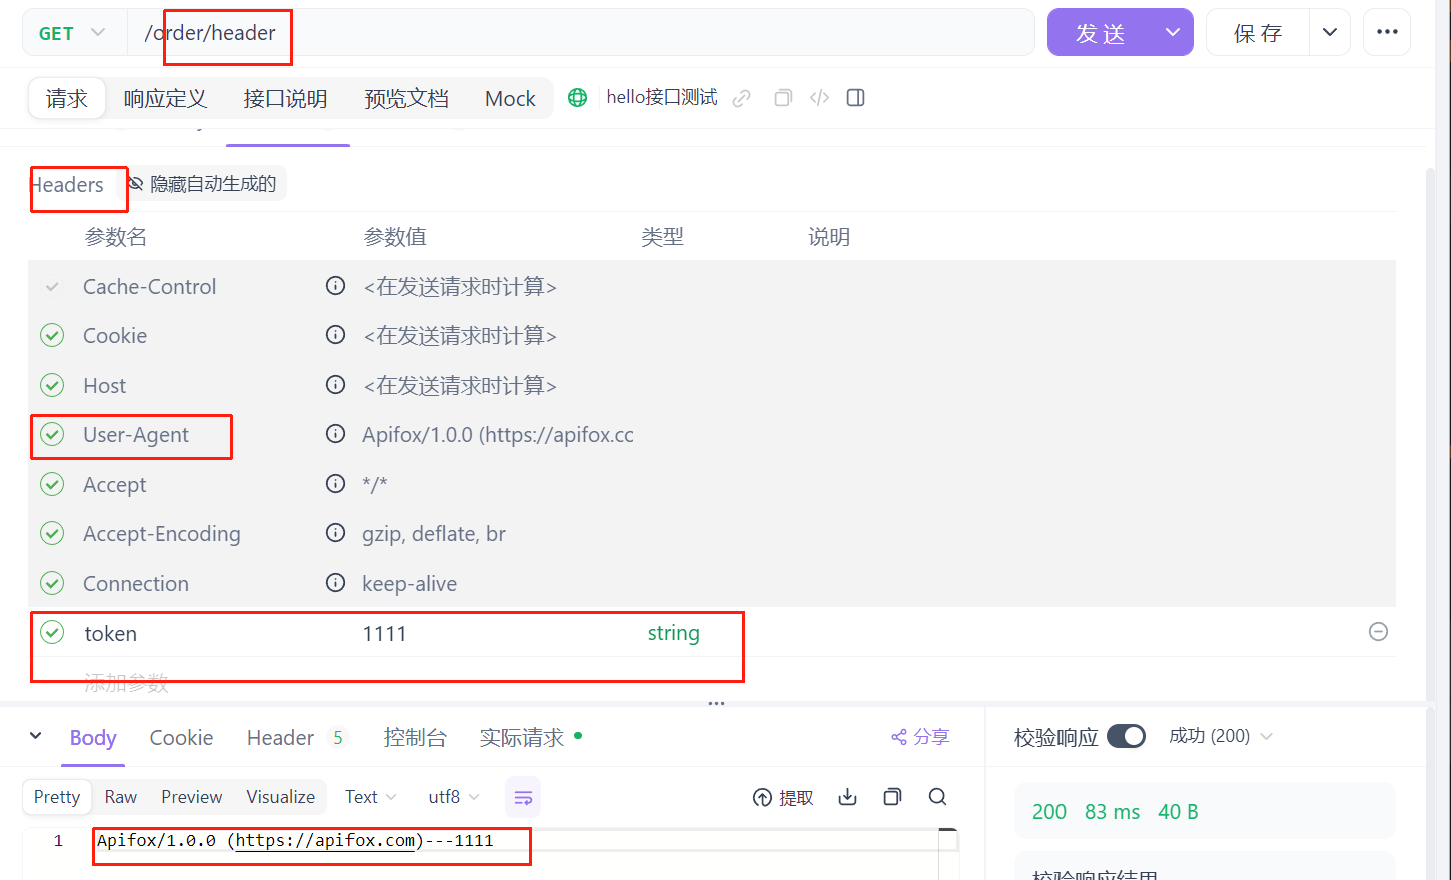Open the 控制台 console tab
The width and height of the screenshot is (1451, 880).
pyautogui.click(x=415, y=738)
